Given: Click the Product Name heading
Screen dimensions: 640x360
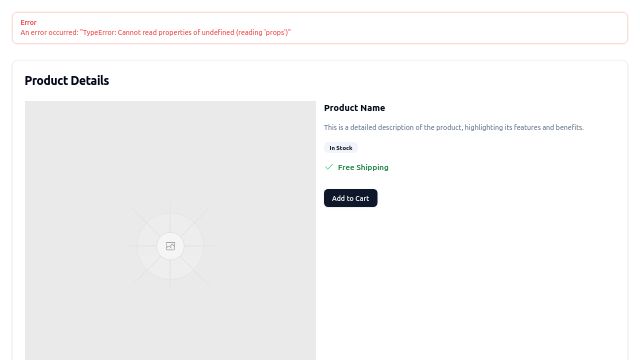Looking at the screenshot, I should coord(354,108).
